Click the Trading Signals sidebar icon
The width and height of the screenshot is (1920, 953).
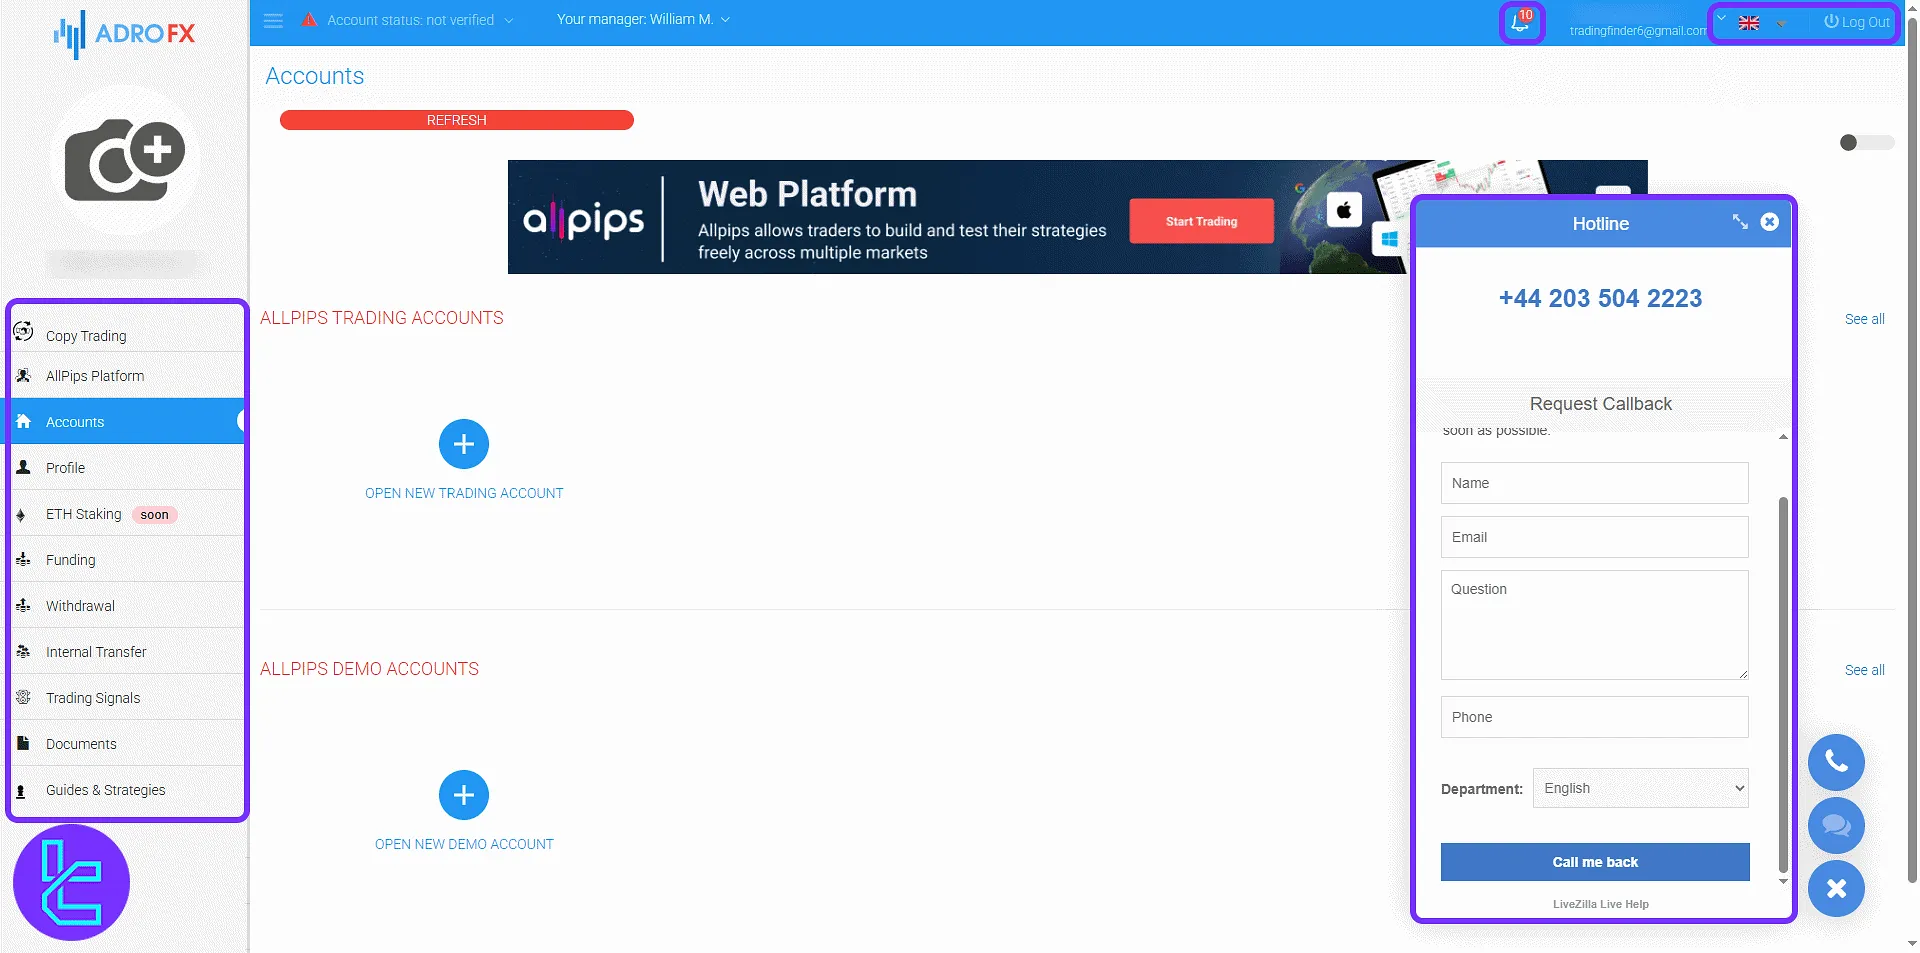pos(23,697)
